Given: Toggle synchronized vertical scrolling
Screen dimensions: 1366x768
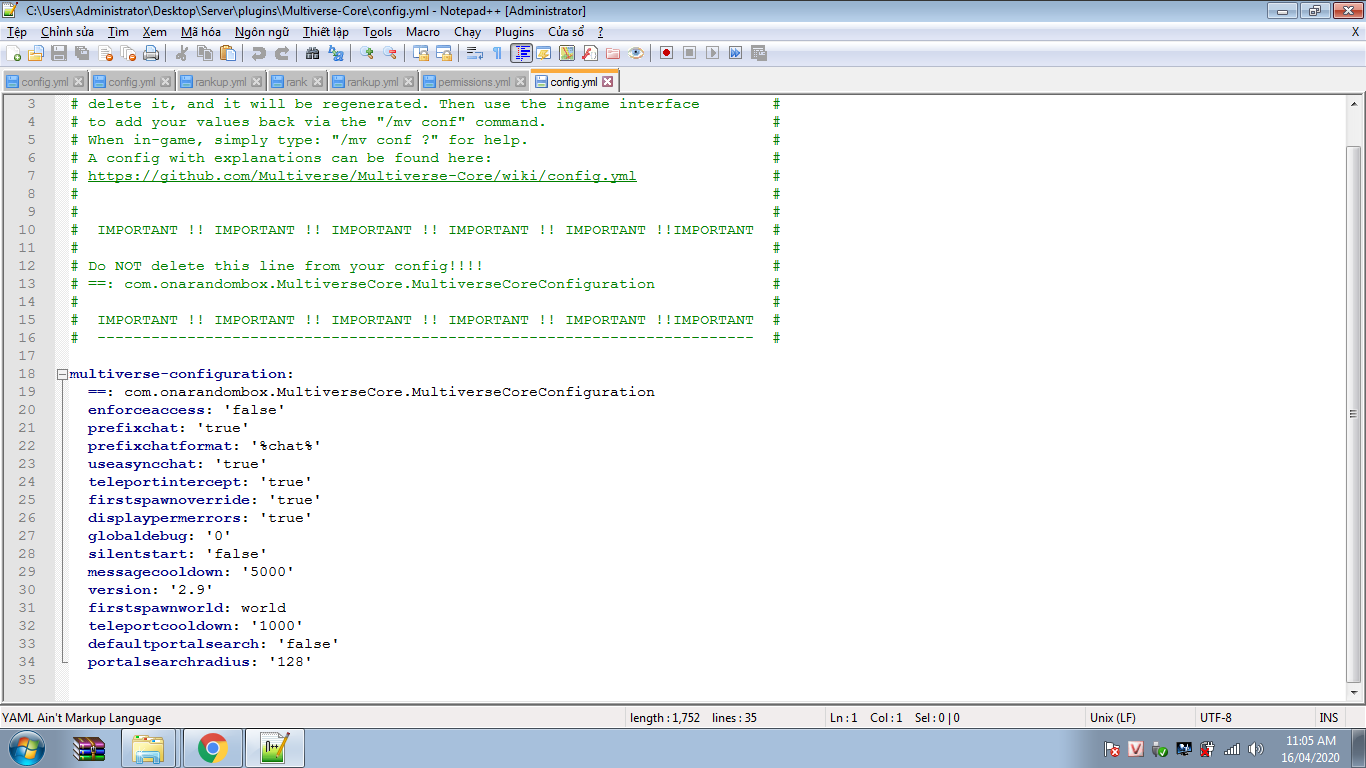Looking at the screenshot, I should [421, 53].
